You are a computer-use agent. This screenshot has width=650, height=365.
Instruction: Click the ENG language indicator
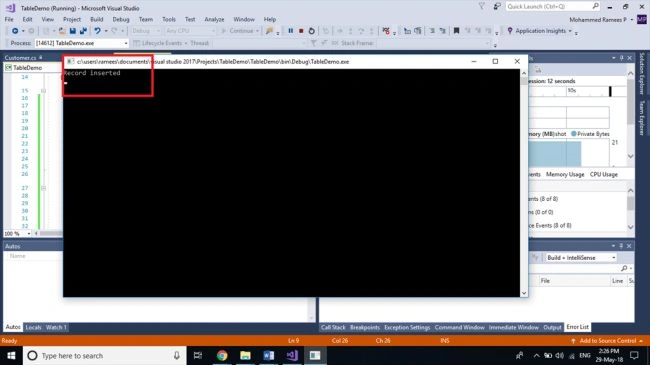585,355
